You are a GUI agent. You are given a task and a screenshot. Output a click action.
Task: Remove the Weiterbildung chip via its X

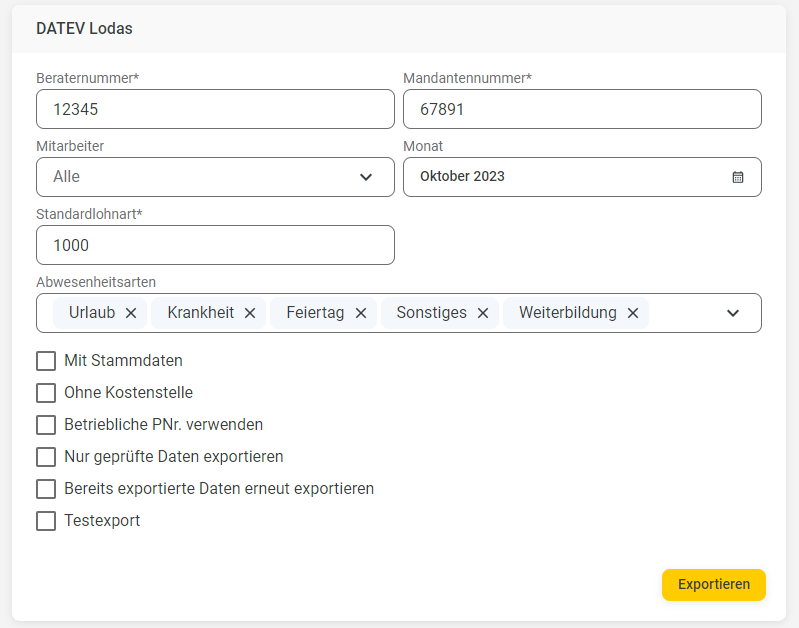click(x=633, y=313)
